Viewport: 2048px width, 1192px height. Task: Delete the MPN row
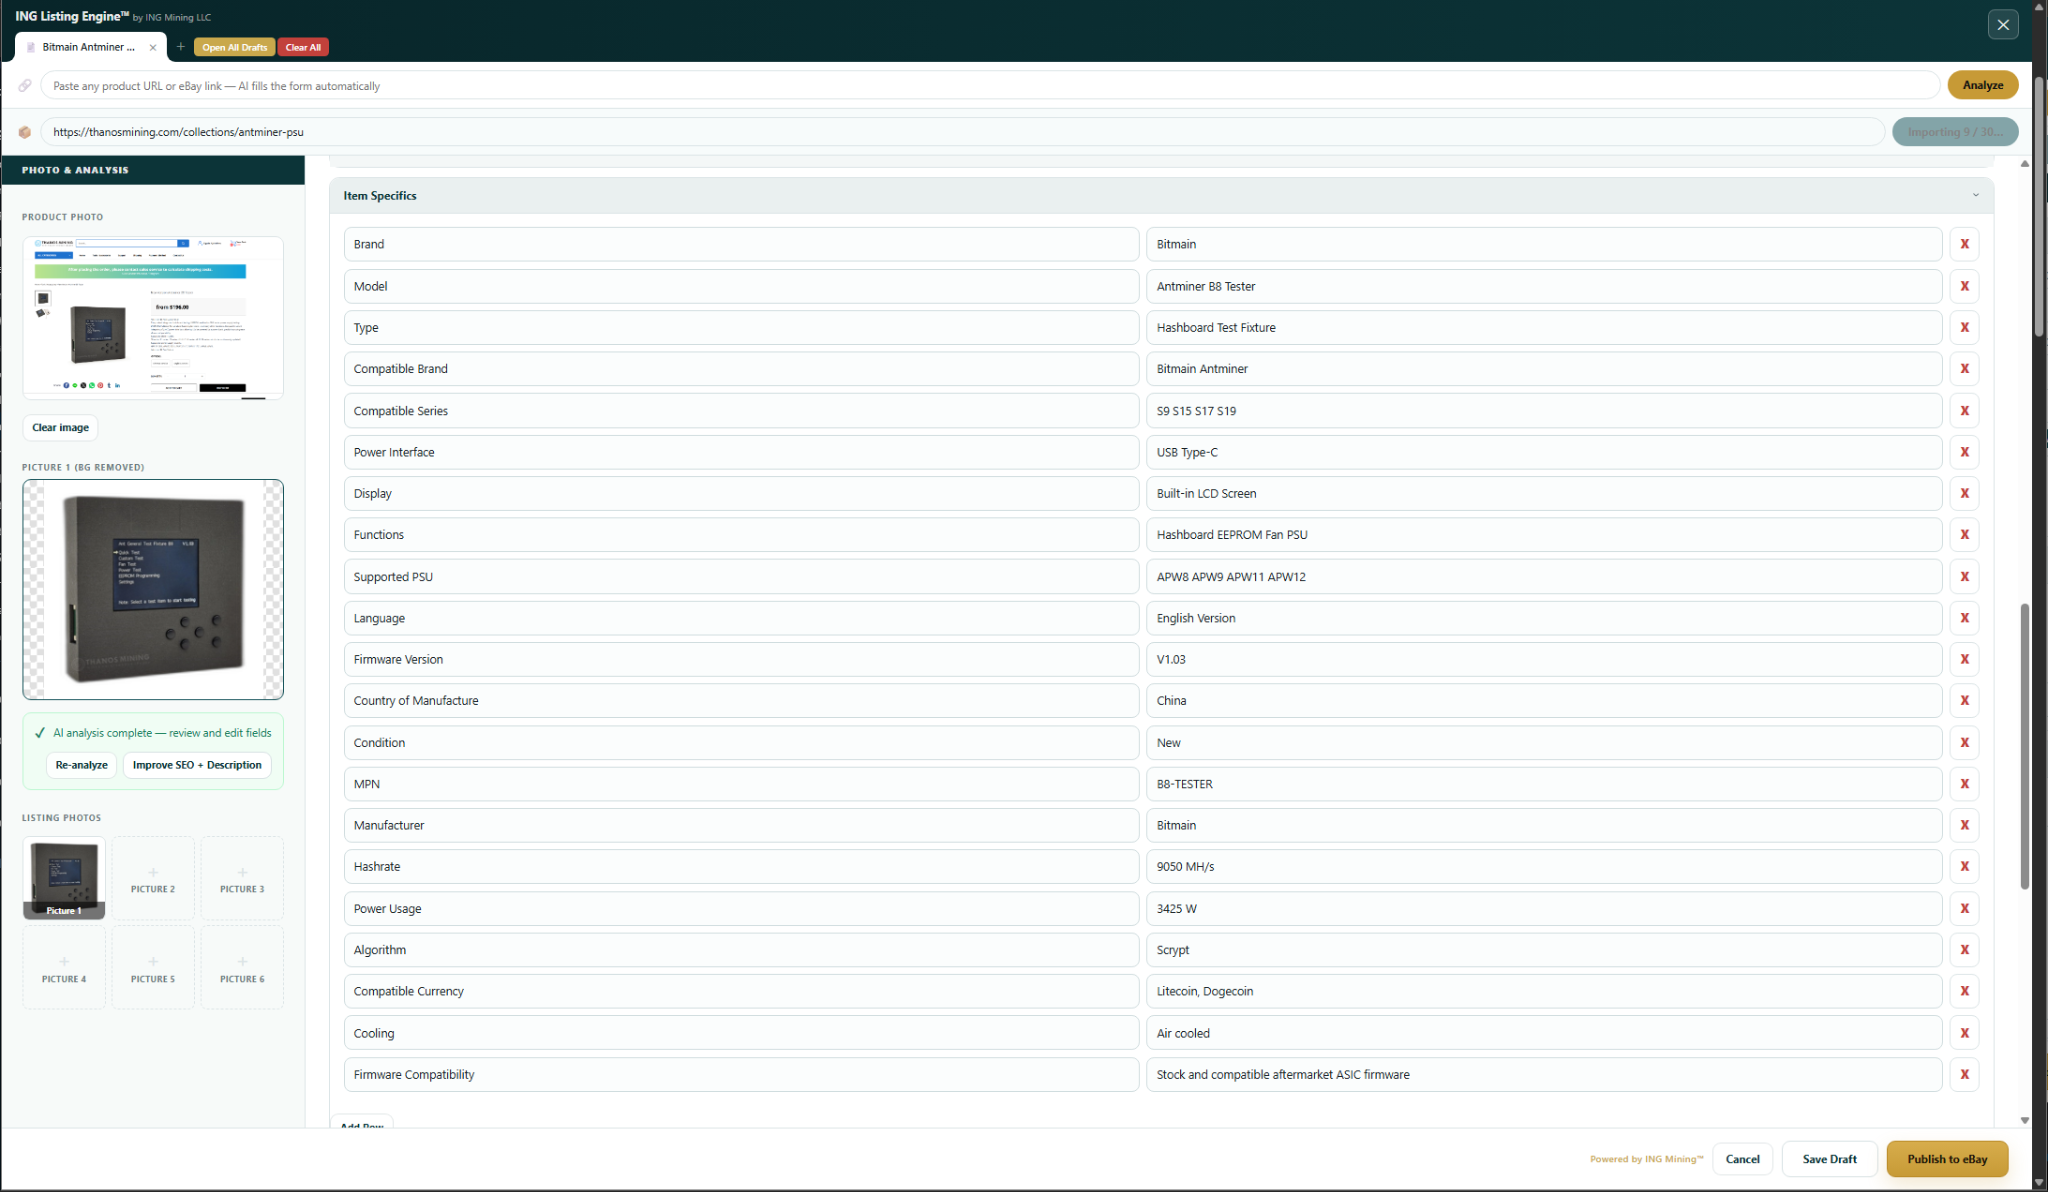[1964, 784]
